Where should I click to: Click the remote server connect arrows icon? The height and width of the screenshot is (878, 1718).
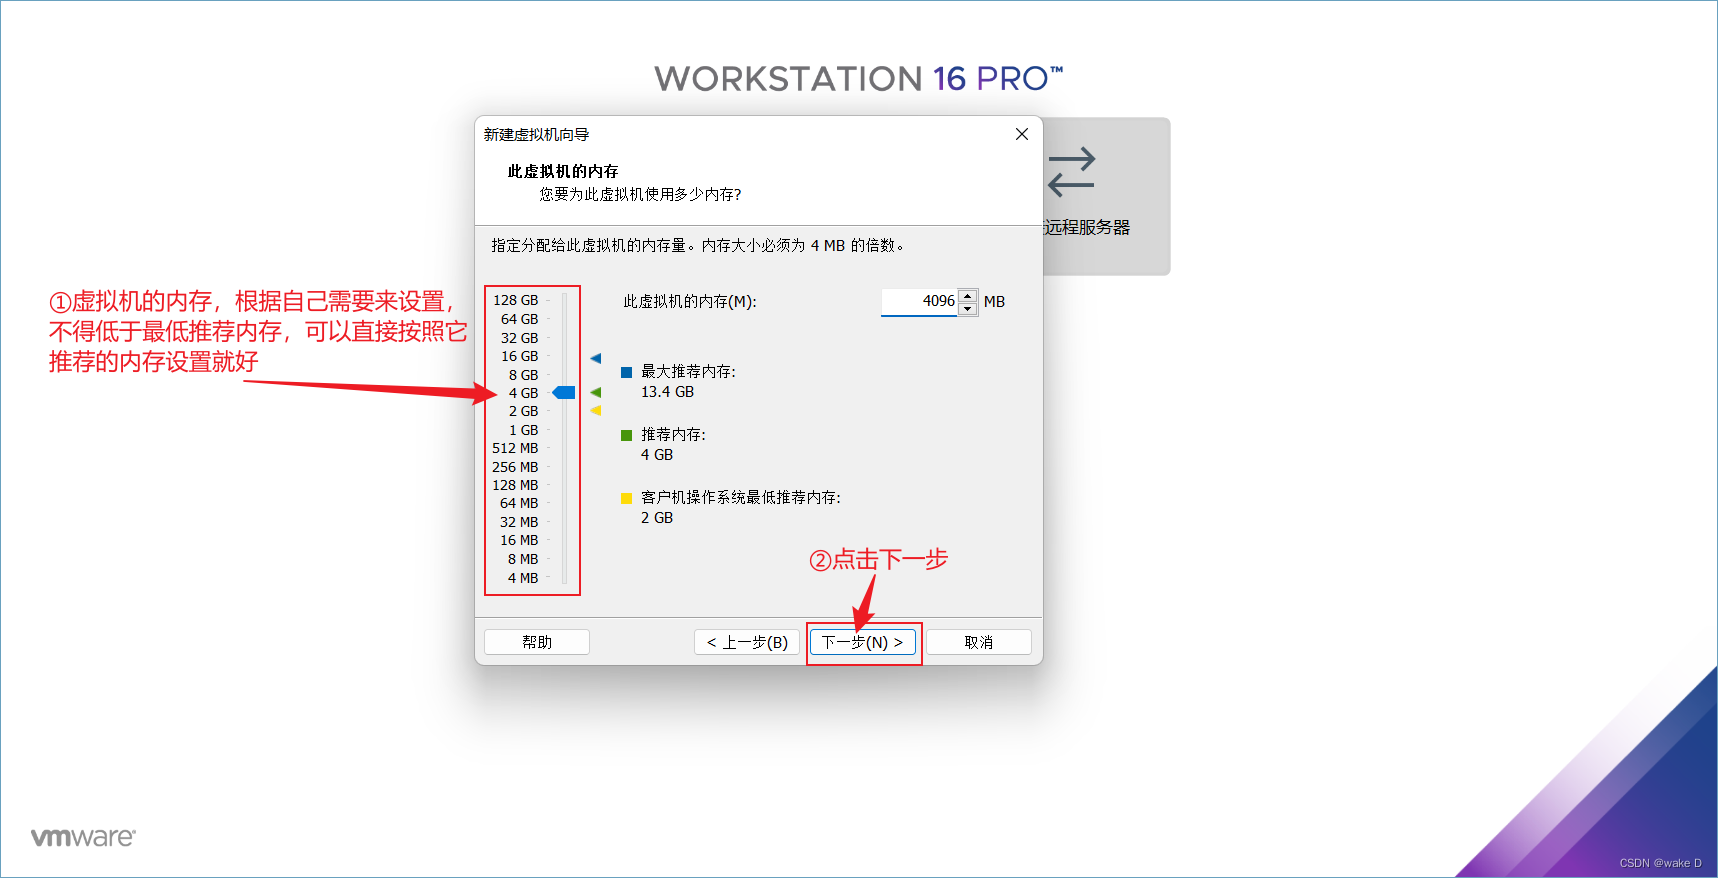click(1072, 172)
